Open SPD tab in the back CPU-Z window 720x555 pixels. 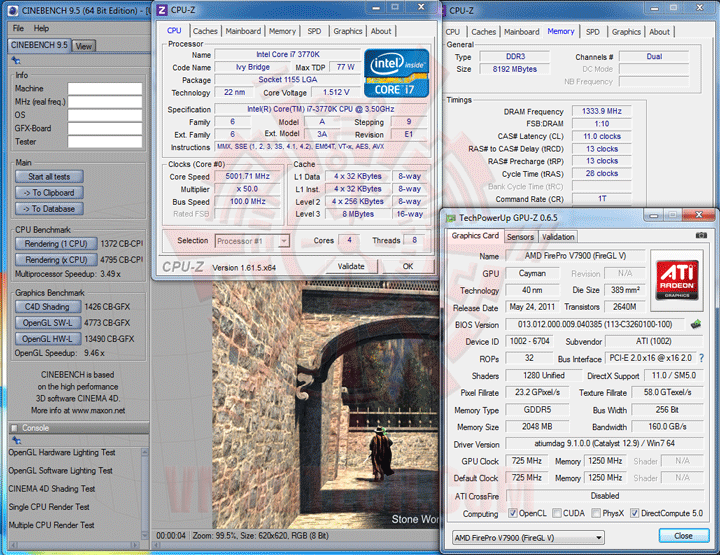click(592, 32)
